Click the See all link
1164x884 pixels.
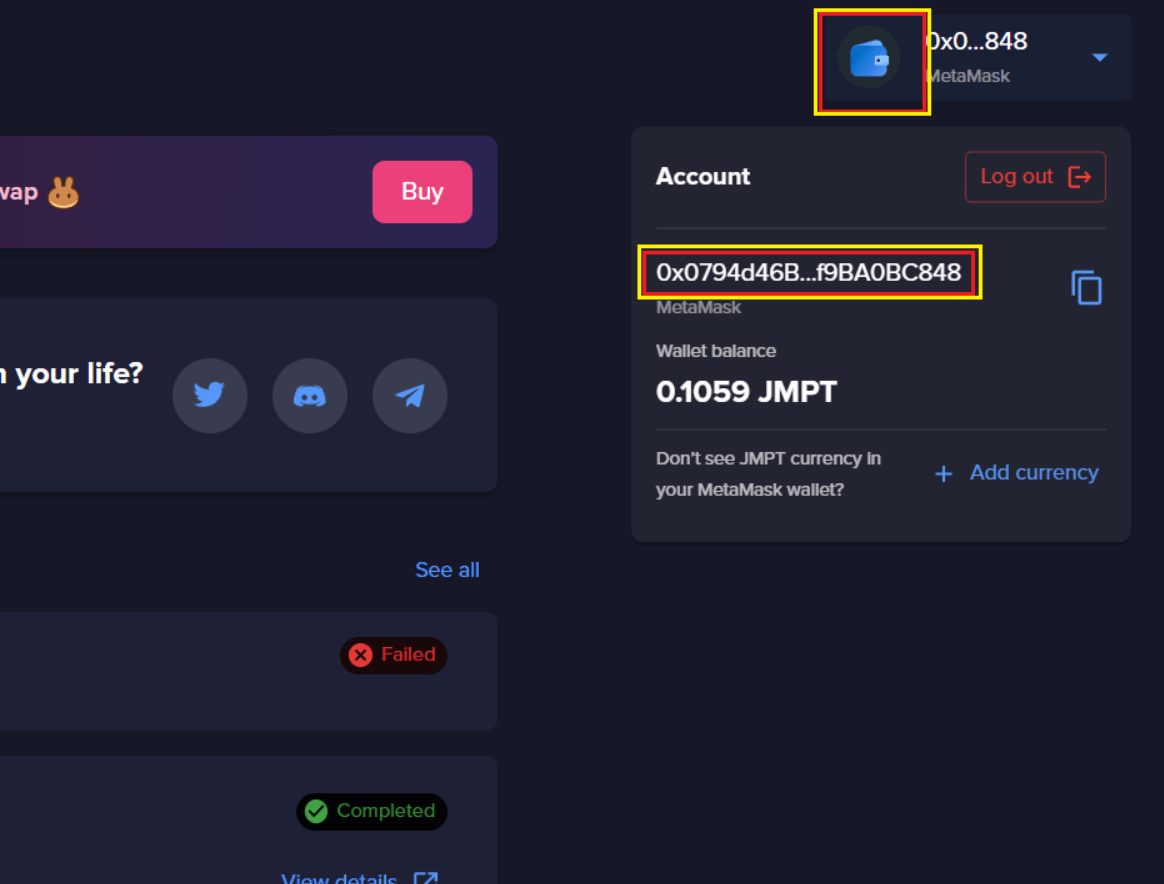click(447, 570)
